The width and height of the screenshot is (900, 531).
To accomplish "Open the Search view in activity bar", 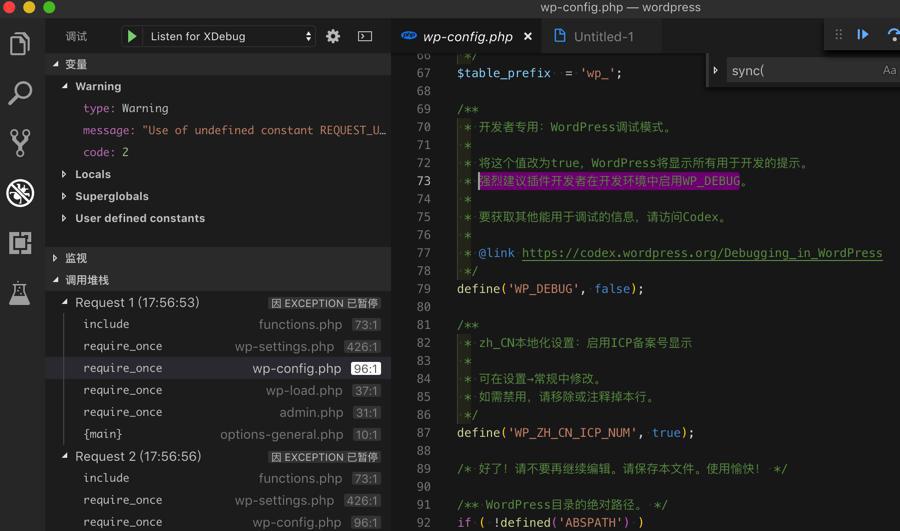I will [20, 93].
